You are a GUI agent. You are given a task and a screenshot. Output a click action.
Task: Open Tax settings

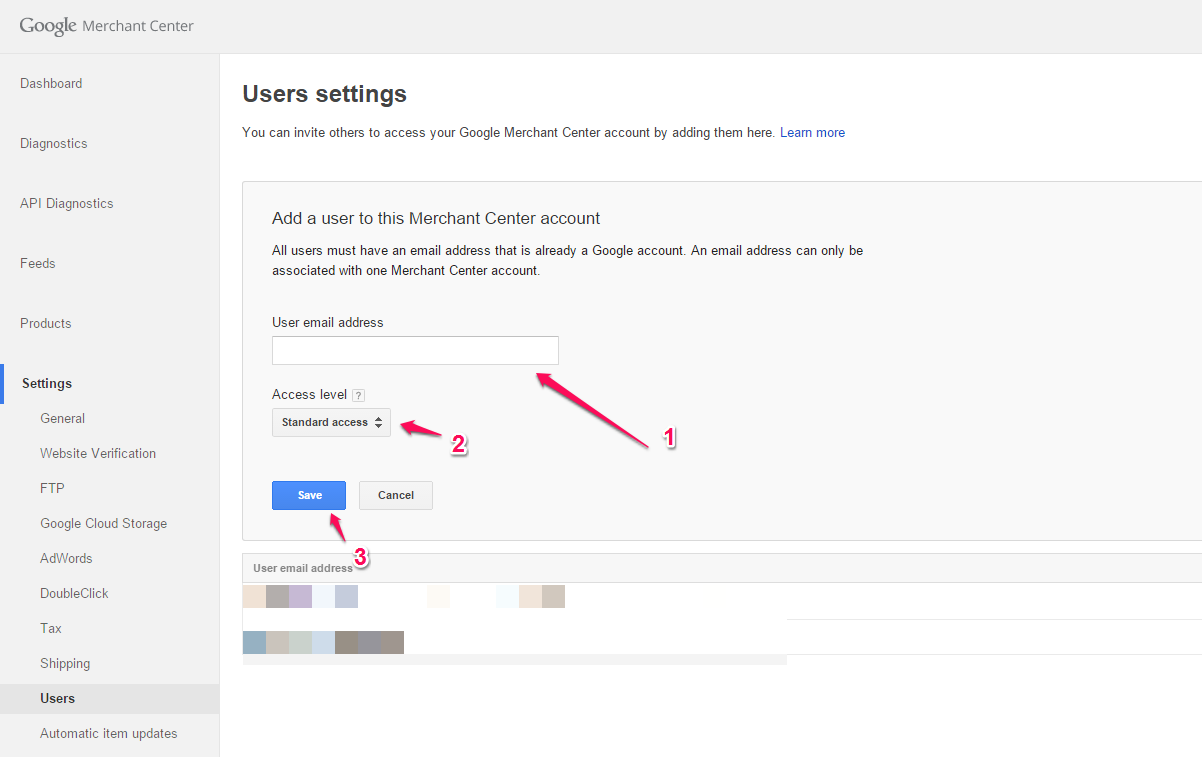pos(51,628)
